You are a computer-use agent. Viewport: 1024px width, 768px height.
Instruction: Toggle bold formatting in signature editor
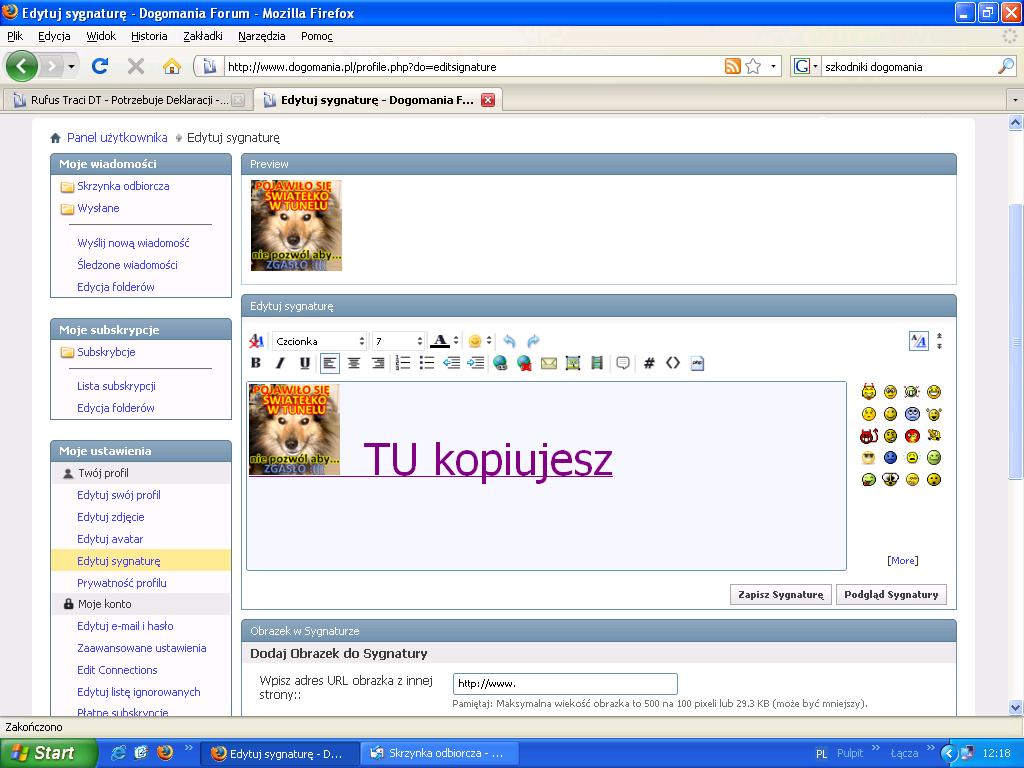pos(256,363)
